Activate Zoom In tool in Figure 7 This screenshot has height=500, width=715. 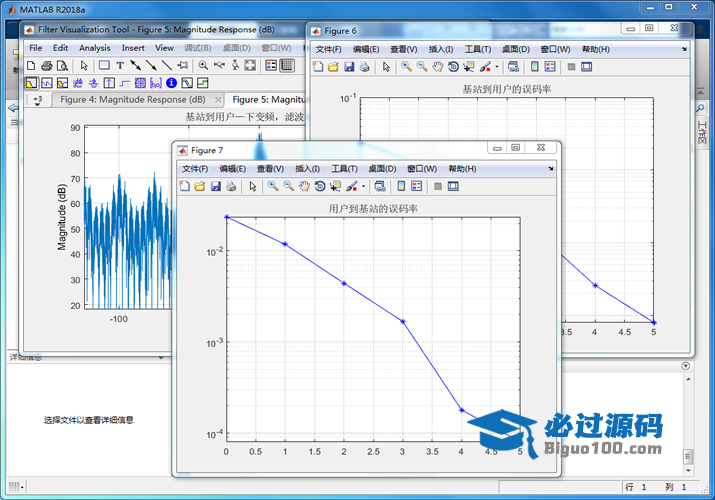(x=273, y=186)
